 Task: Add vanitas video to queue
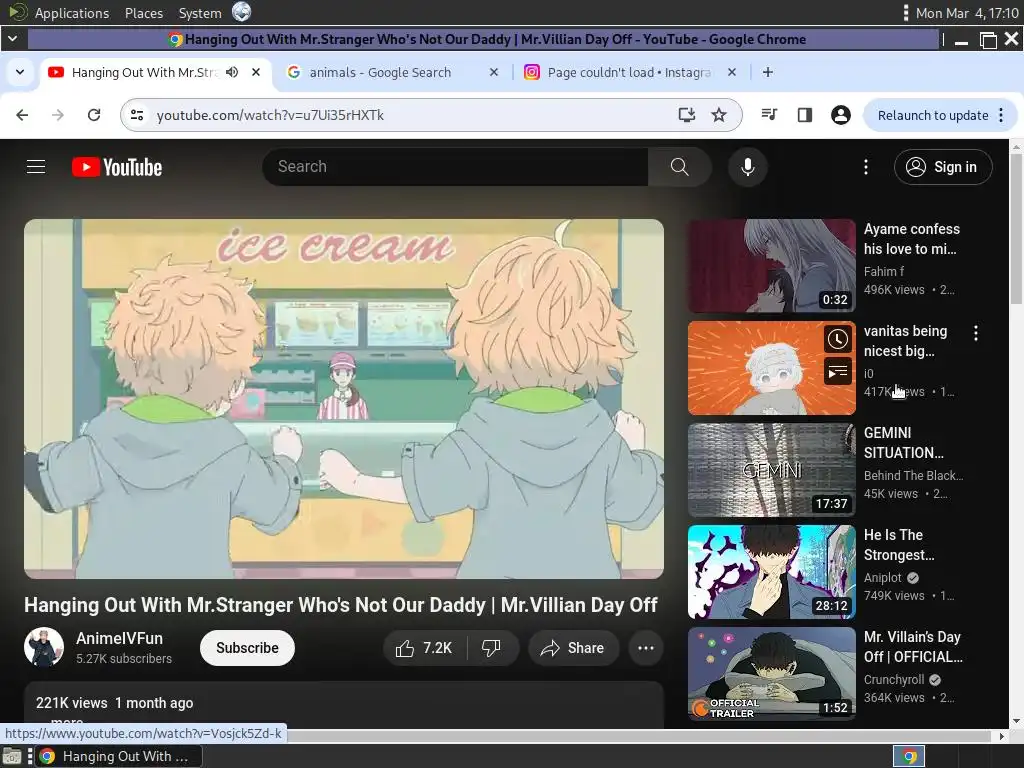click(x=838, y=372)
